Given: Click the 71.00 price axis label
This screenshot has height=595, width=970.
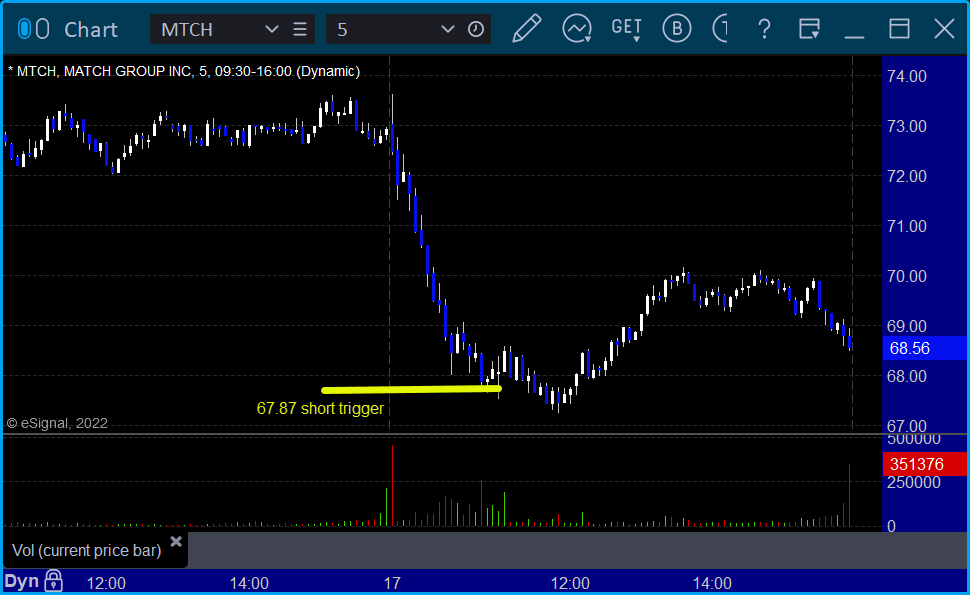Looking at the screenshot, I should tap(907, 226).
